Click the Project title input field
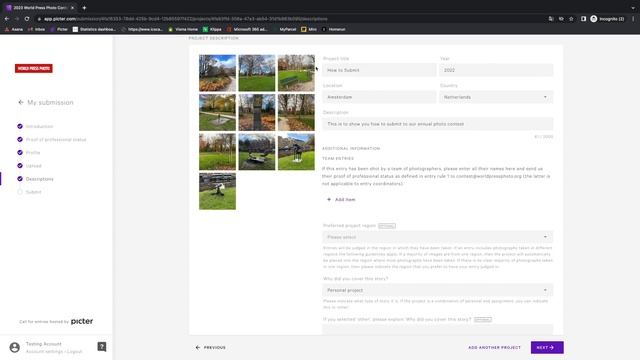This screenshot has height=360, width=640. click(x=379, y=70)
